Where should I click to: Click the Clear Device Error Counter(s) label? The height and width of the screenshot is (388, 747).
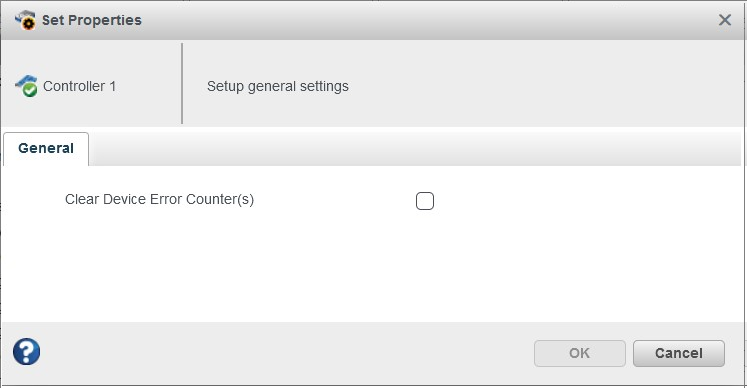coord(159,199)
